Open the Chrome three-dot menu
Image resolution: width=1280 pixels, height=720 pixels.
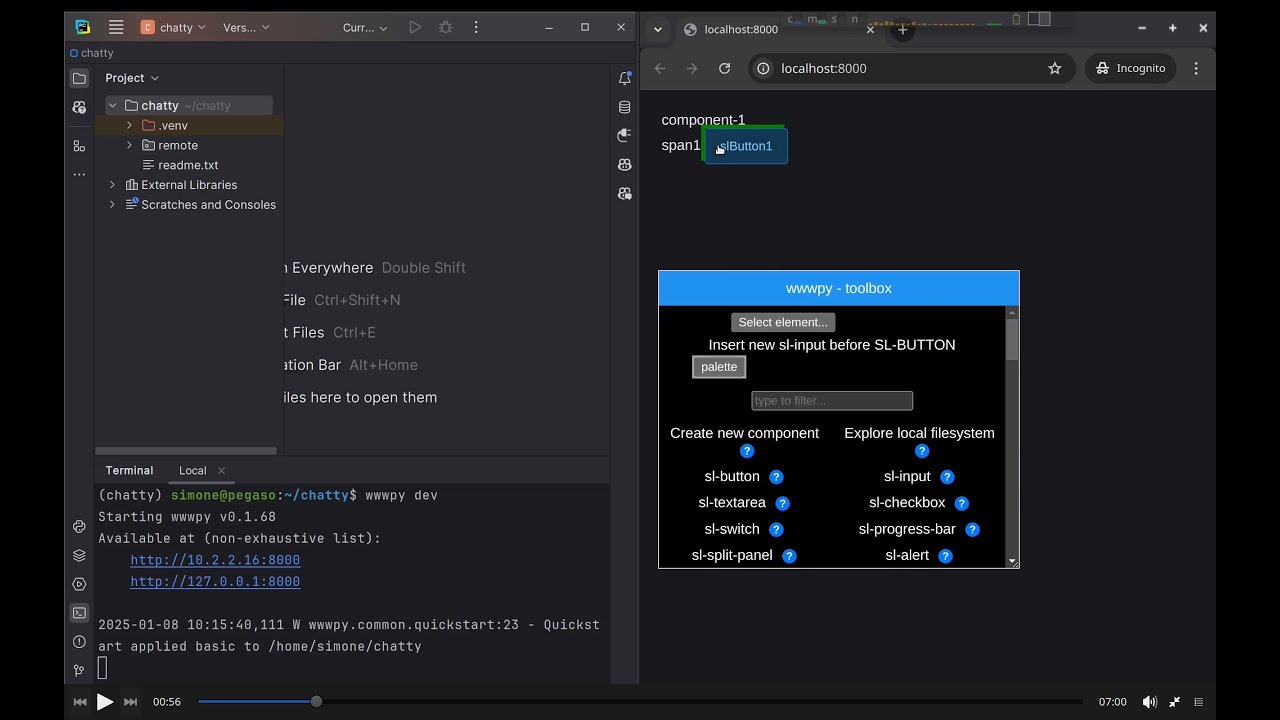click(1196, 68)
